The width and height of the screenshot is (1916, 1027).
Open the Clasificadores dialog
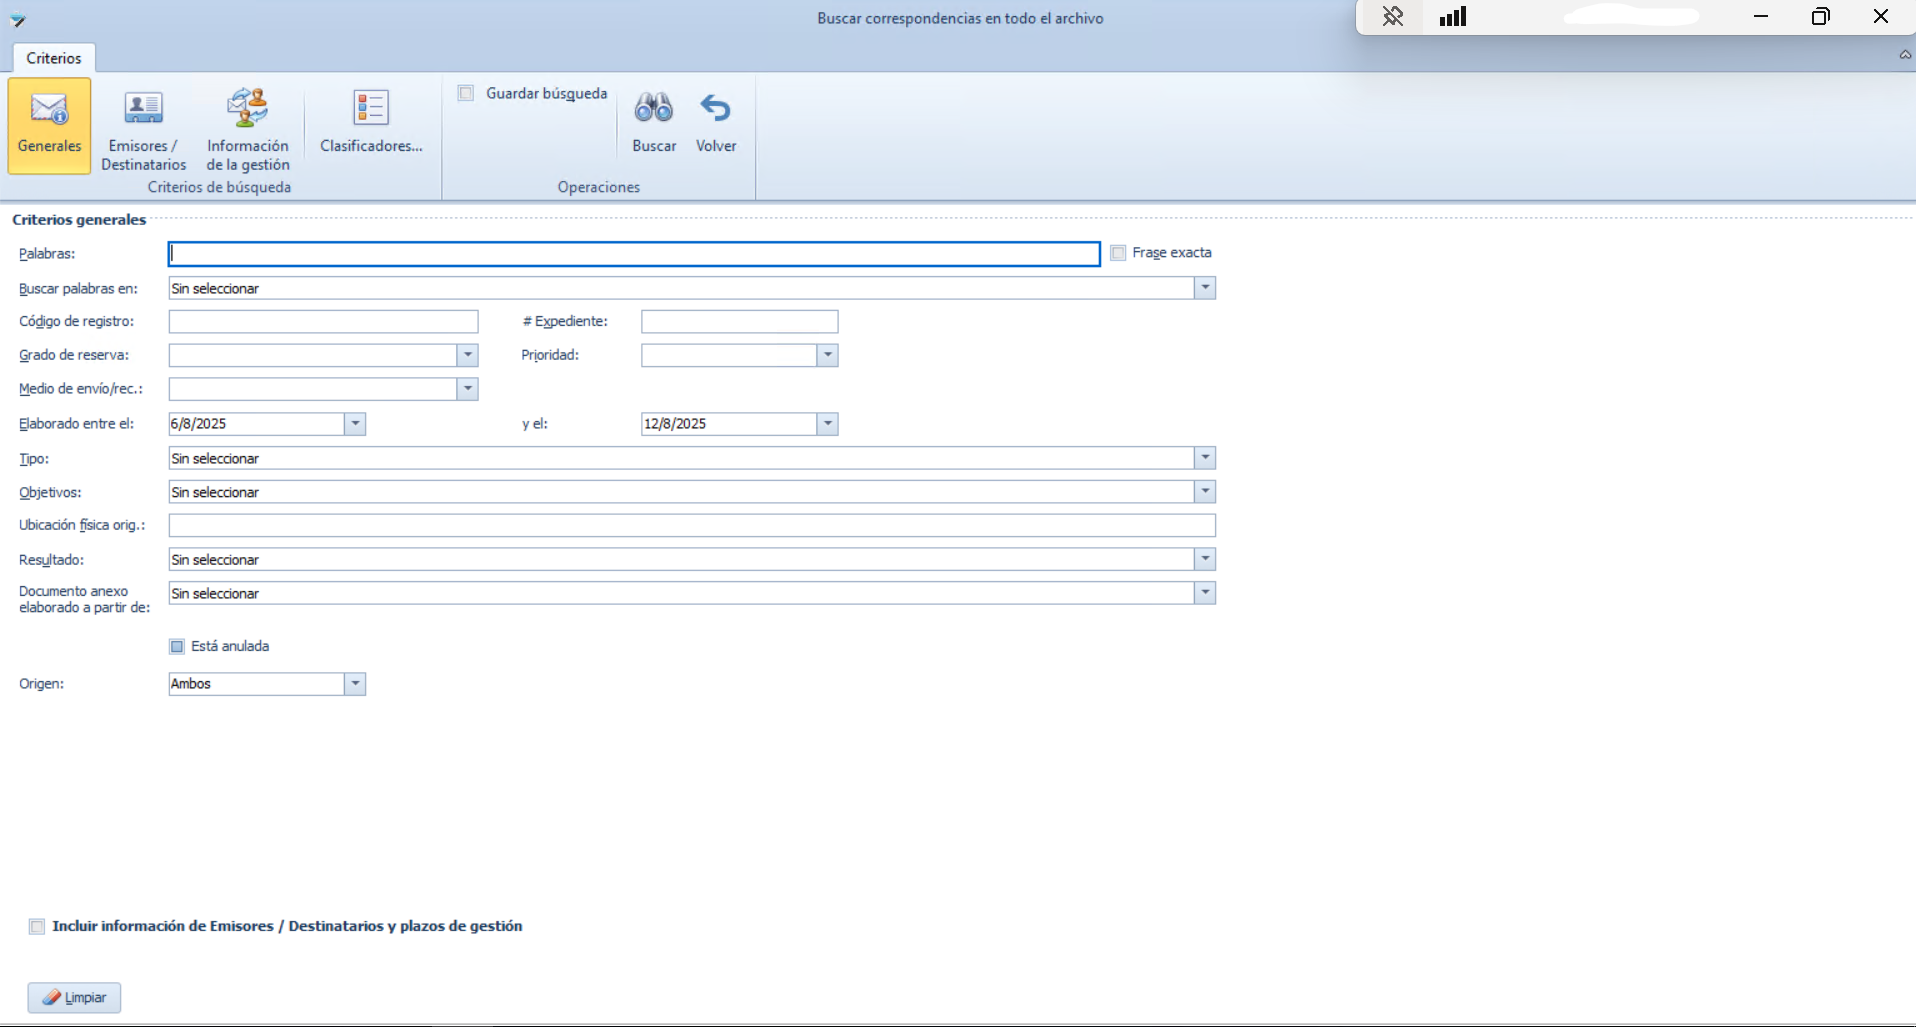click(370, 120)
